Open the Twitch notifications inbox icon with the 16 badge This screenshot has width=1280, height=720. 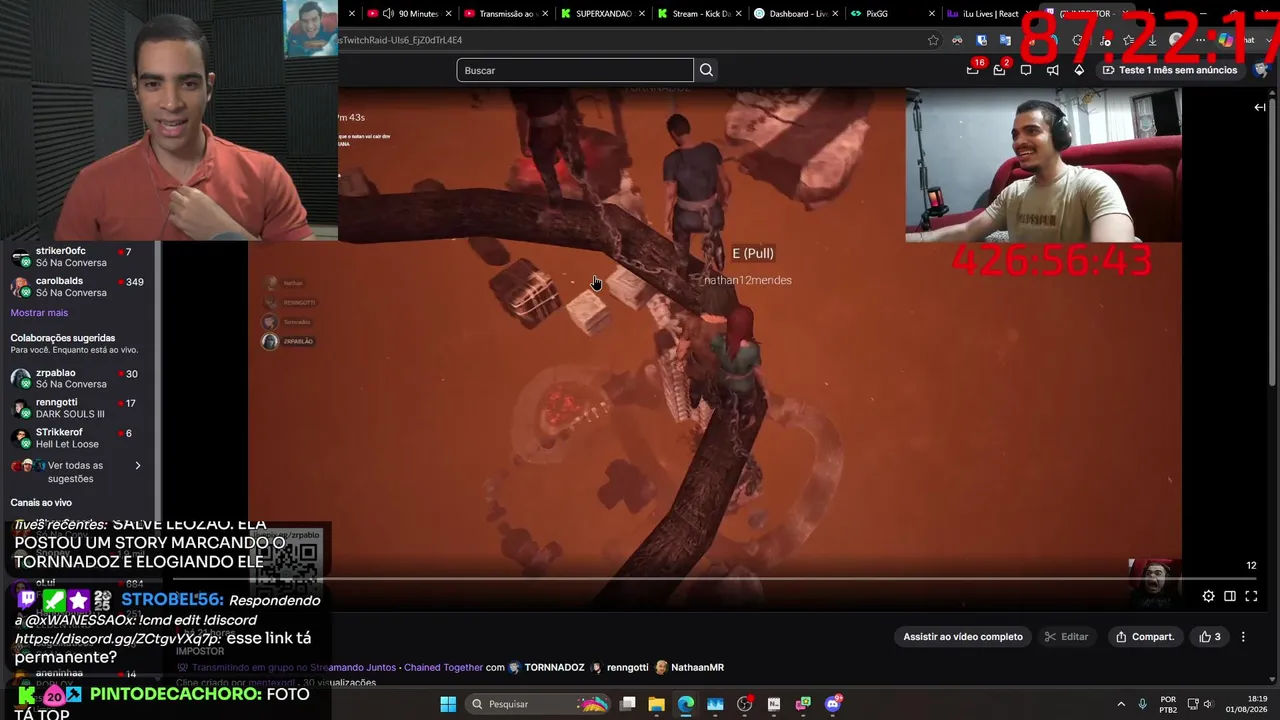(x=973, y=70)
